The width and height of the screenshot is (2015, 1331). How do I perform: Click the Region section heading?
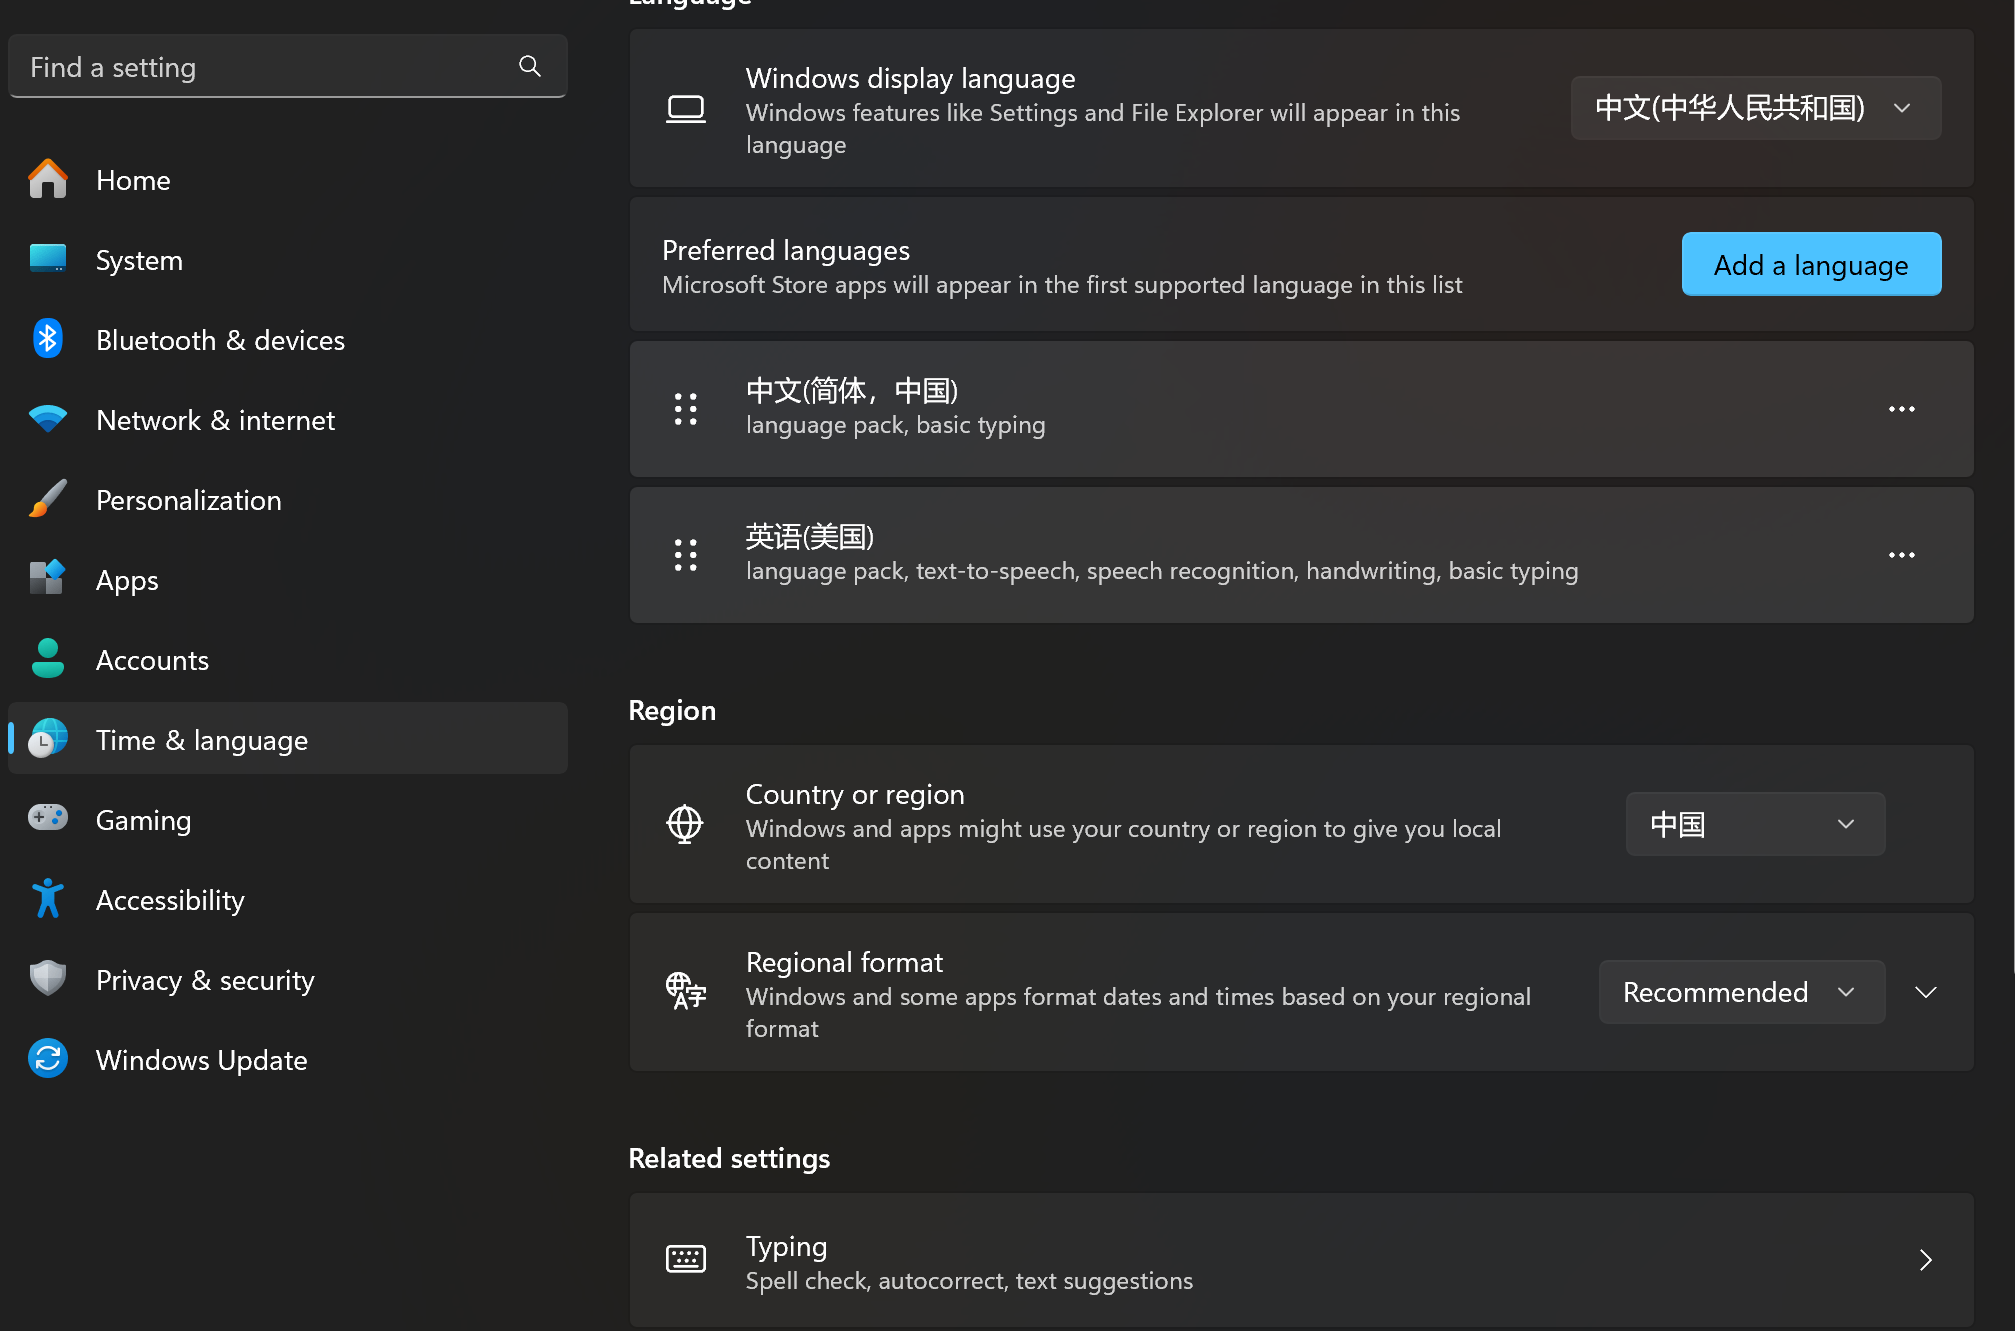coord(672,710)
